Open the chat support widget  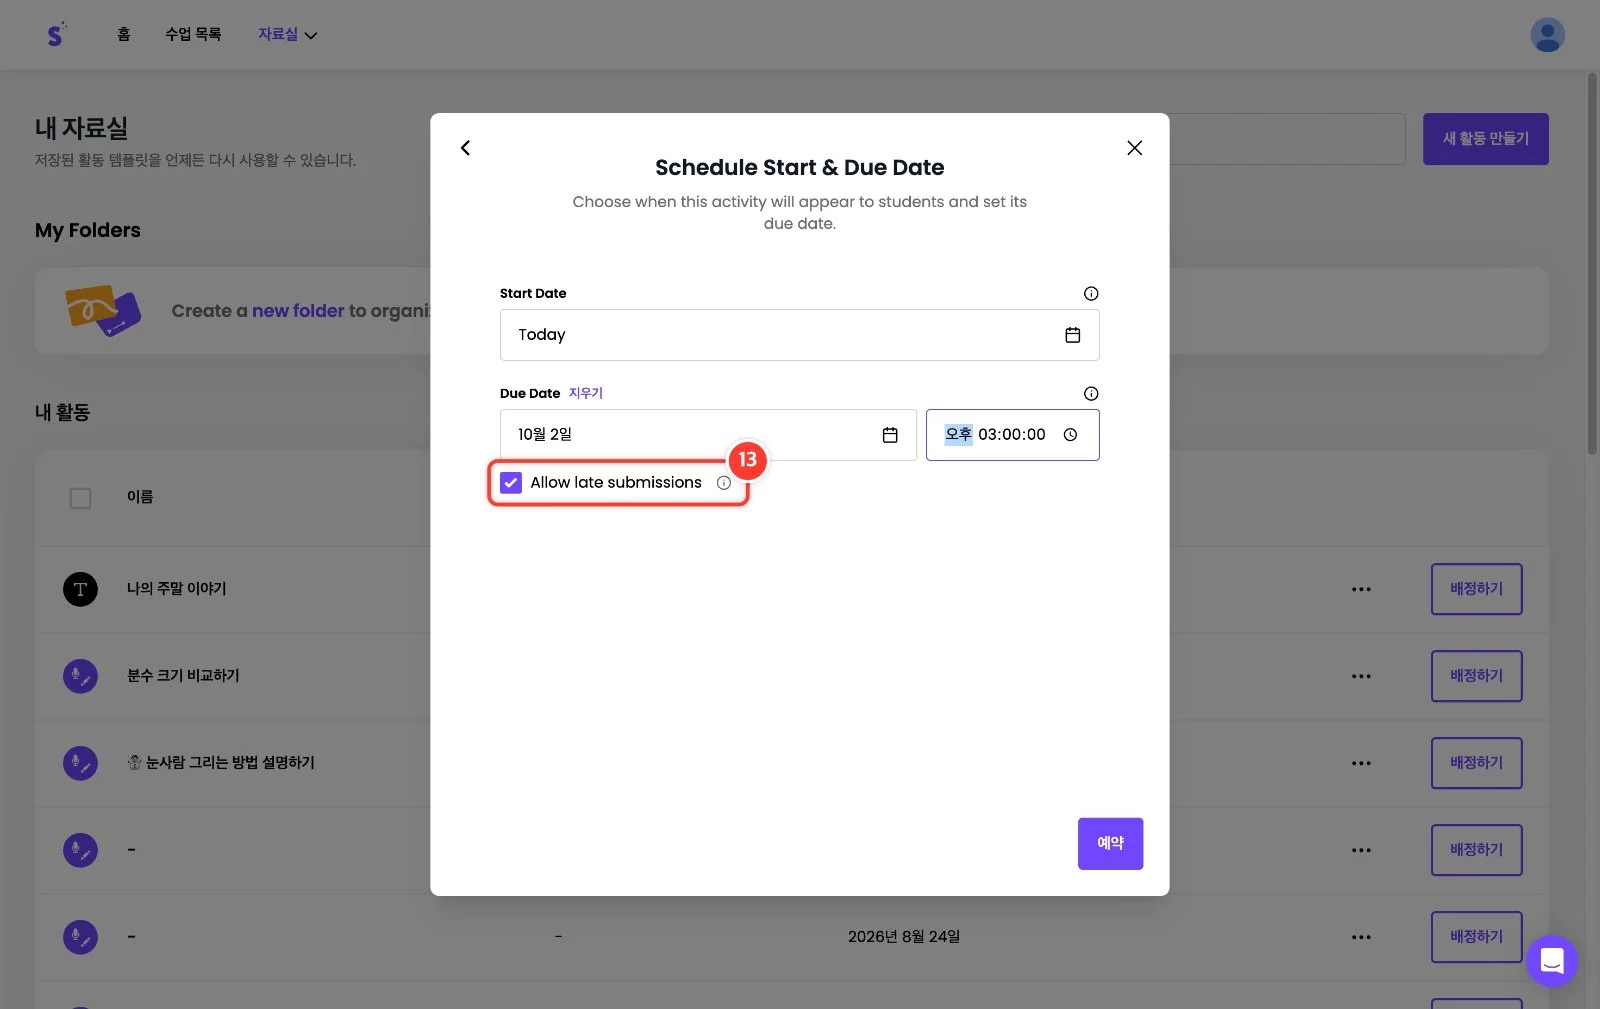click(1552, 961)
